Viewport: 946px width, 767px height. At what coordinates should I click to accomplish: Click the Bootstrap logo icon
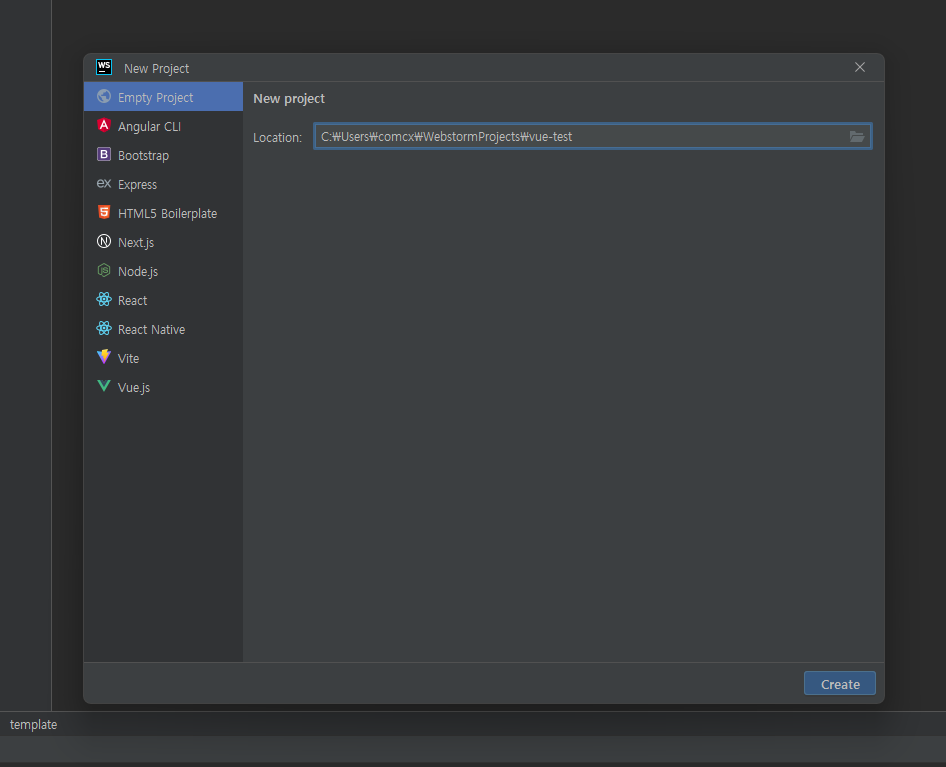(104, 154)
